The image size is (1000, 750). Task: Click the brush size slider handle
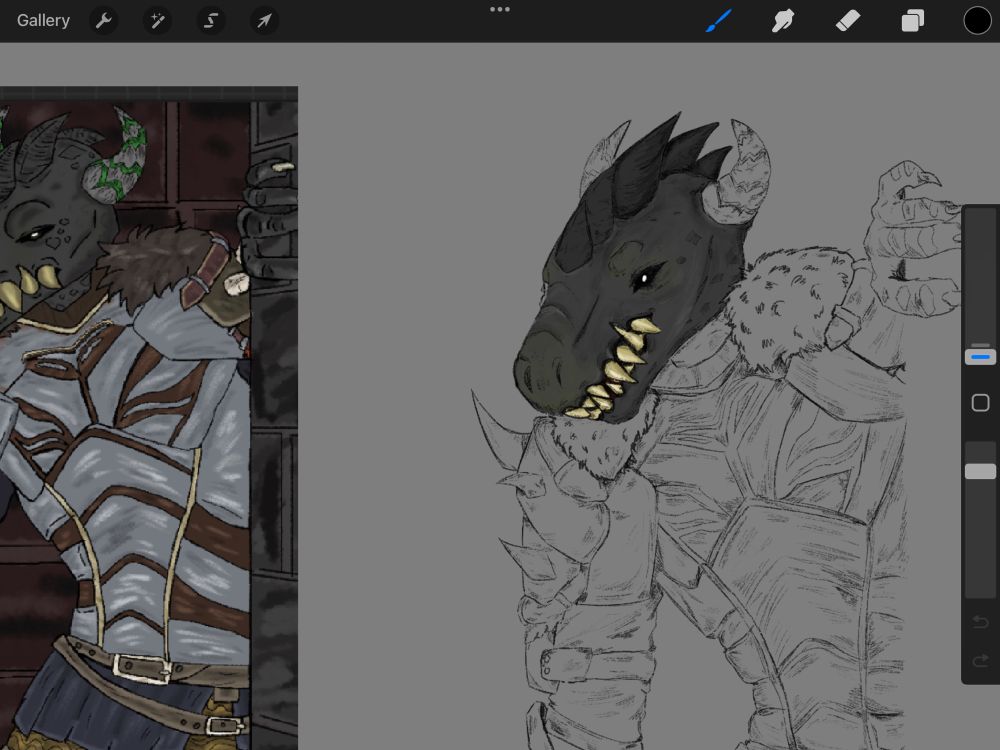click(980, 356)
